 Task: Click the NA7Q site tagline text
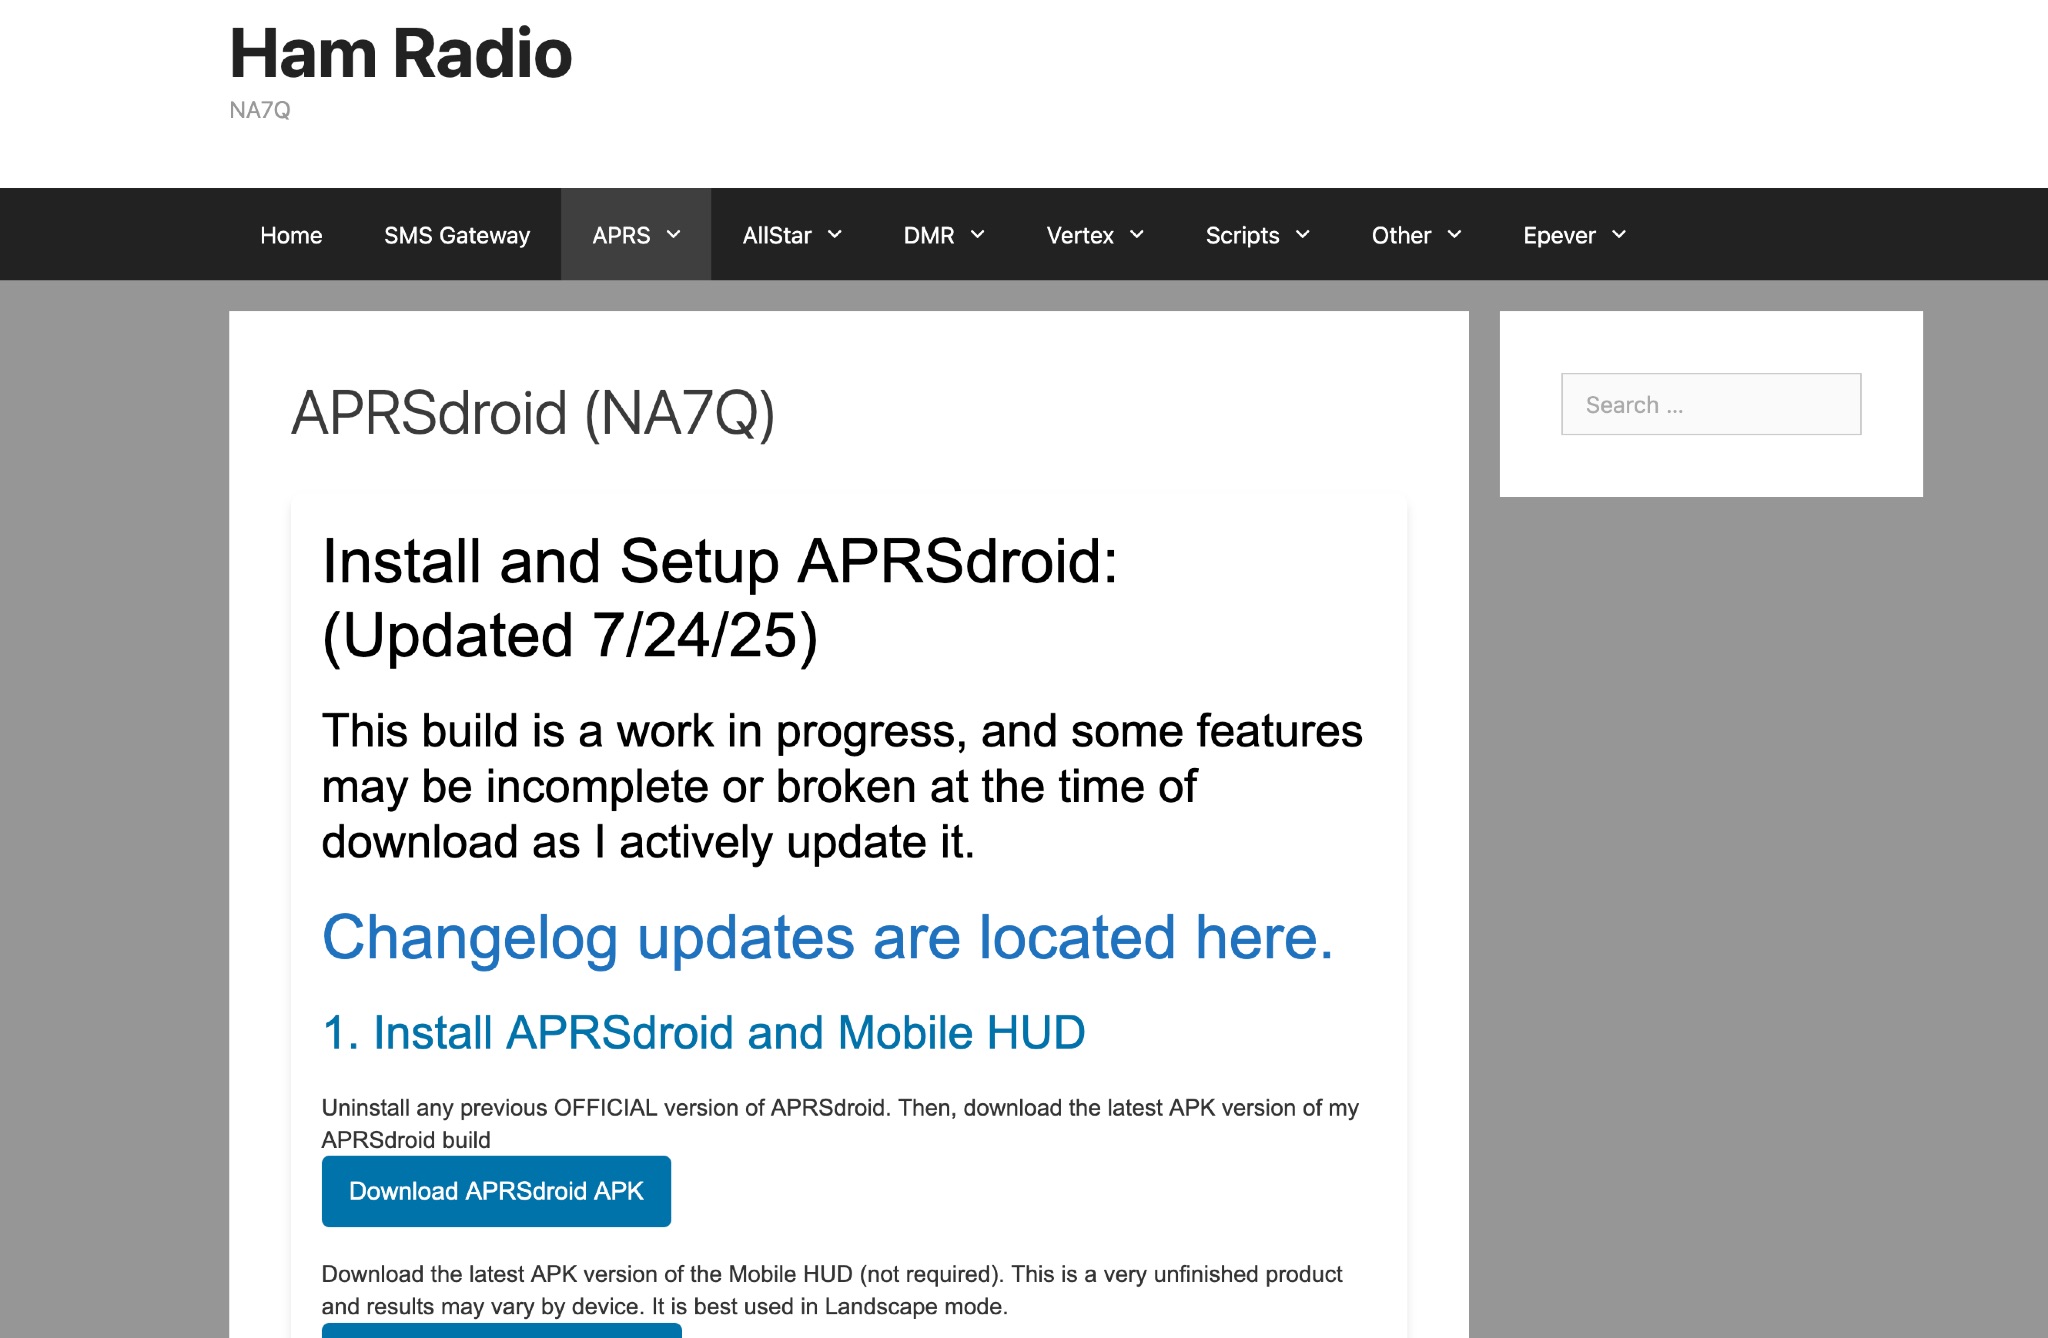point(260,110)
